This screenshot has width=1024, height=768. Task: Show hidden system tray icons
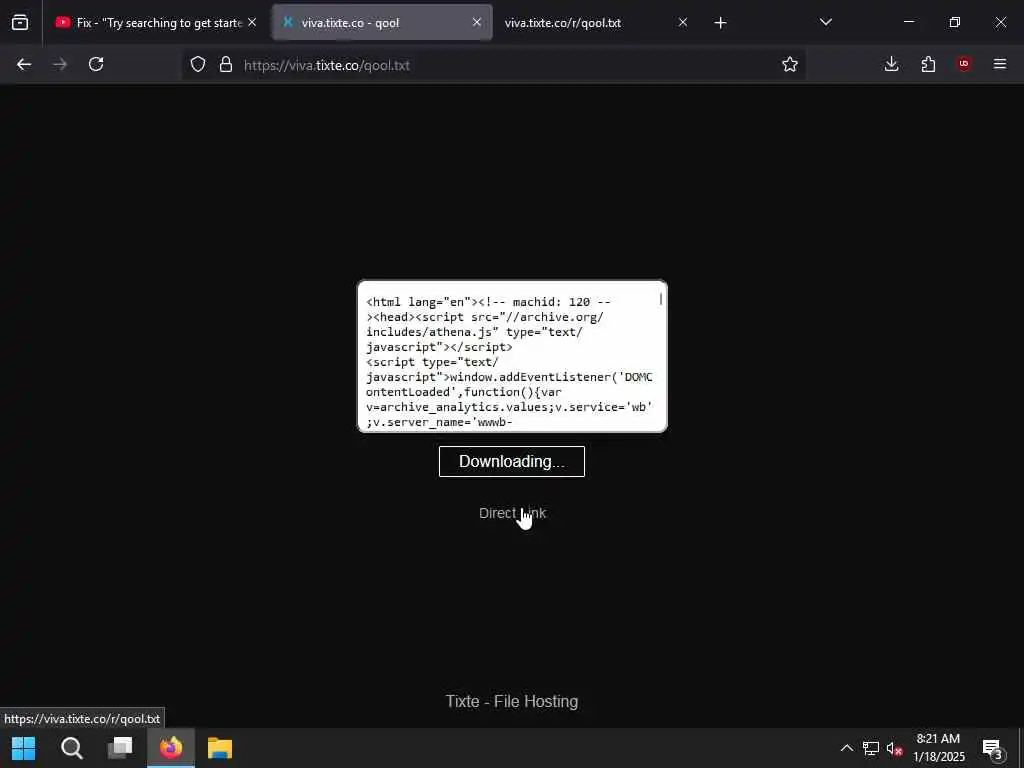coord(846,748)
